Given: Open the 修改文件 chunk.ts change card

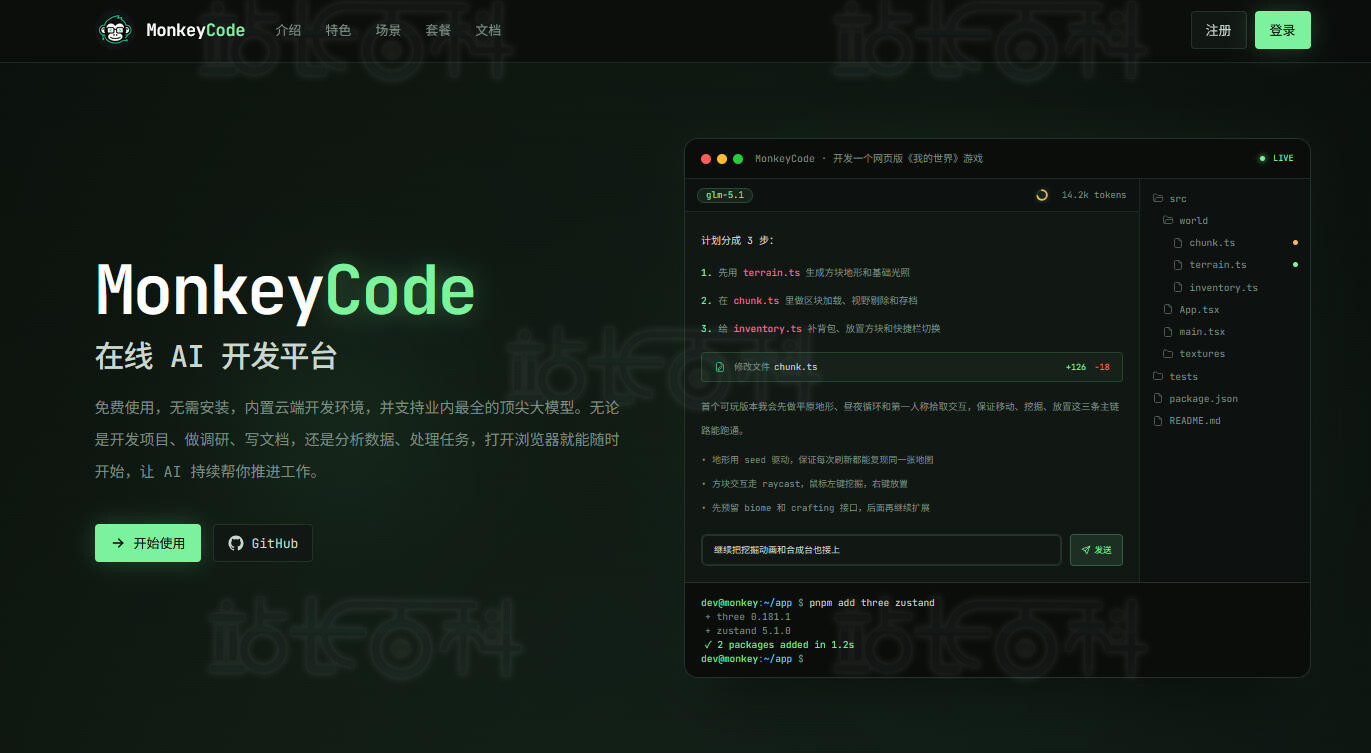Looking at the screenshot, I should (x=912, y=367).
